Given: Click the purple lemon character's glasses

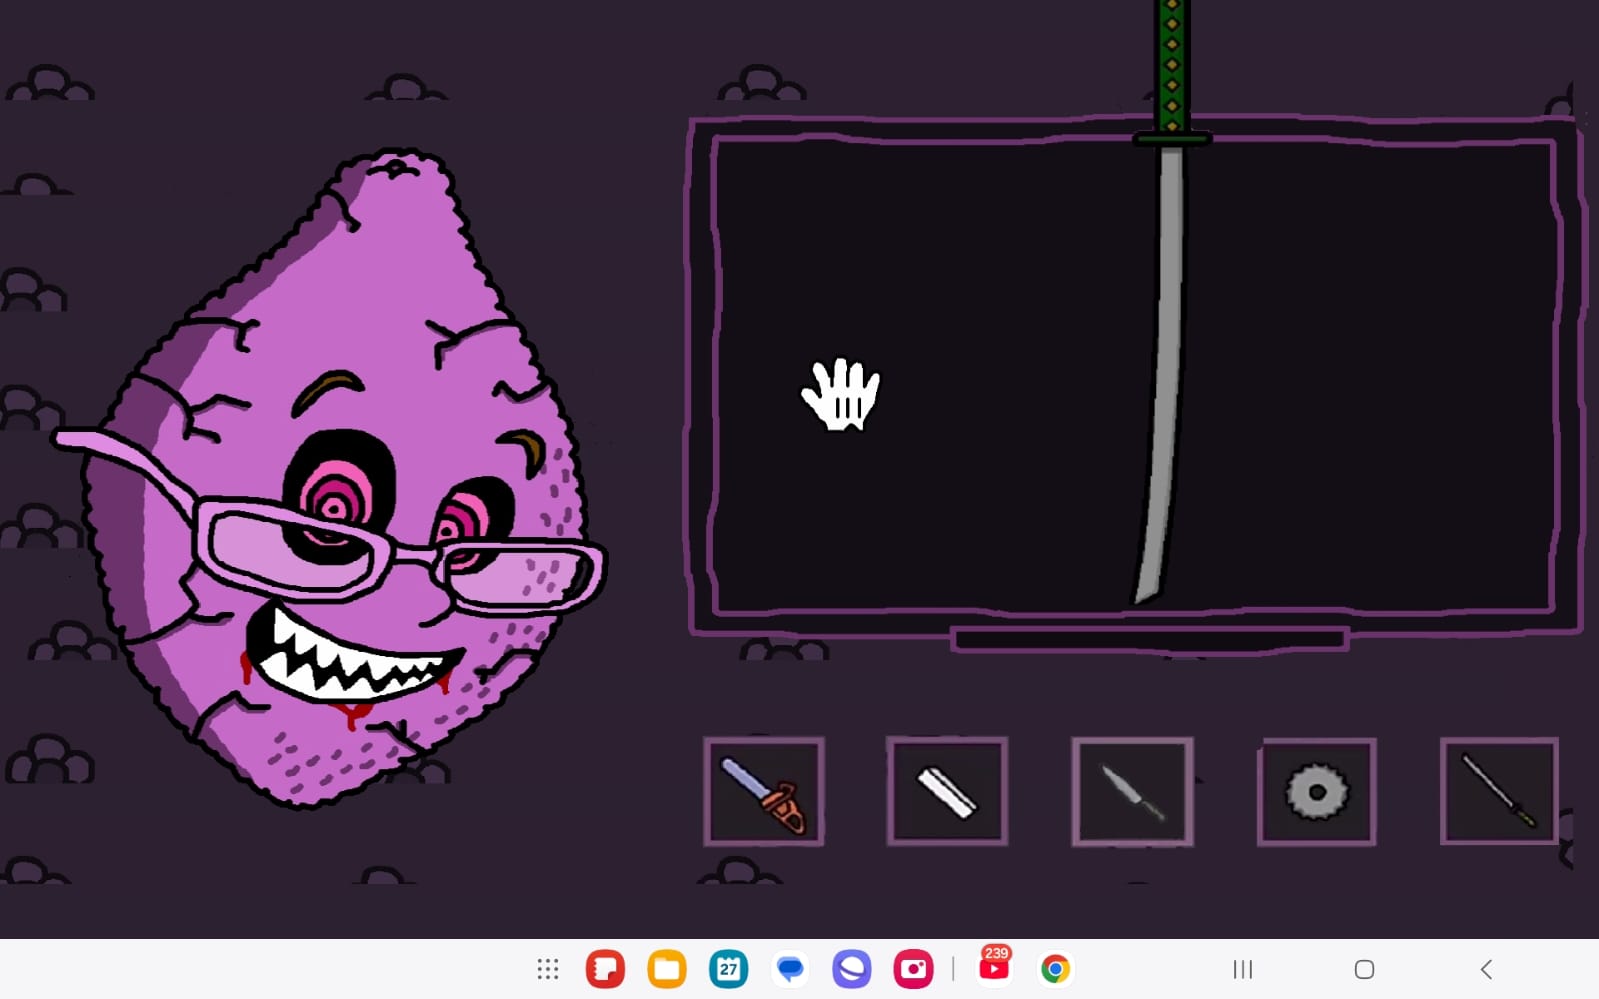Looking at the screenshot, I should point(330,521).
